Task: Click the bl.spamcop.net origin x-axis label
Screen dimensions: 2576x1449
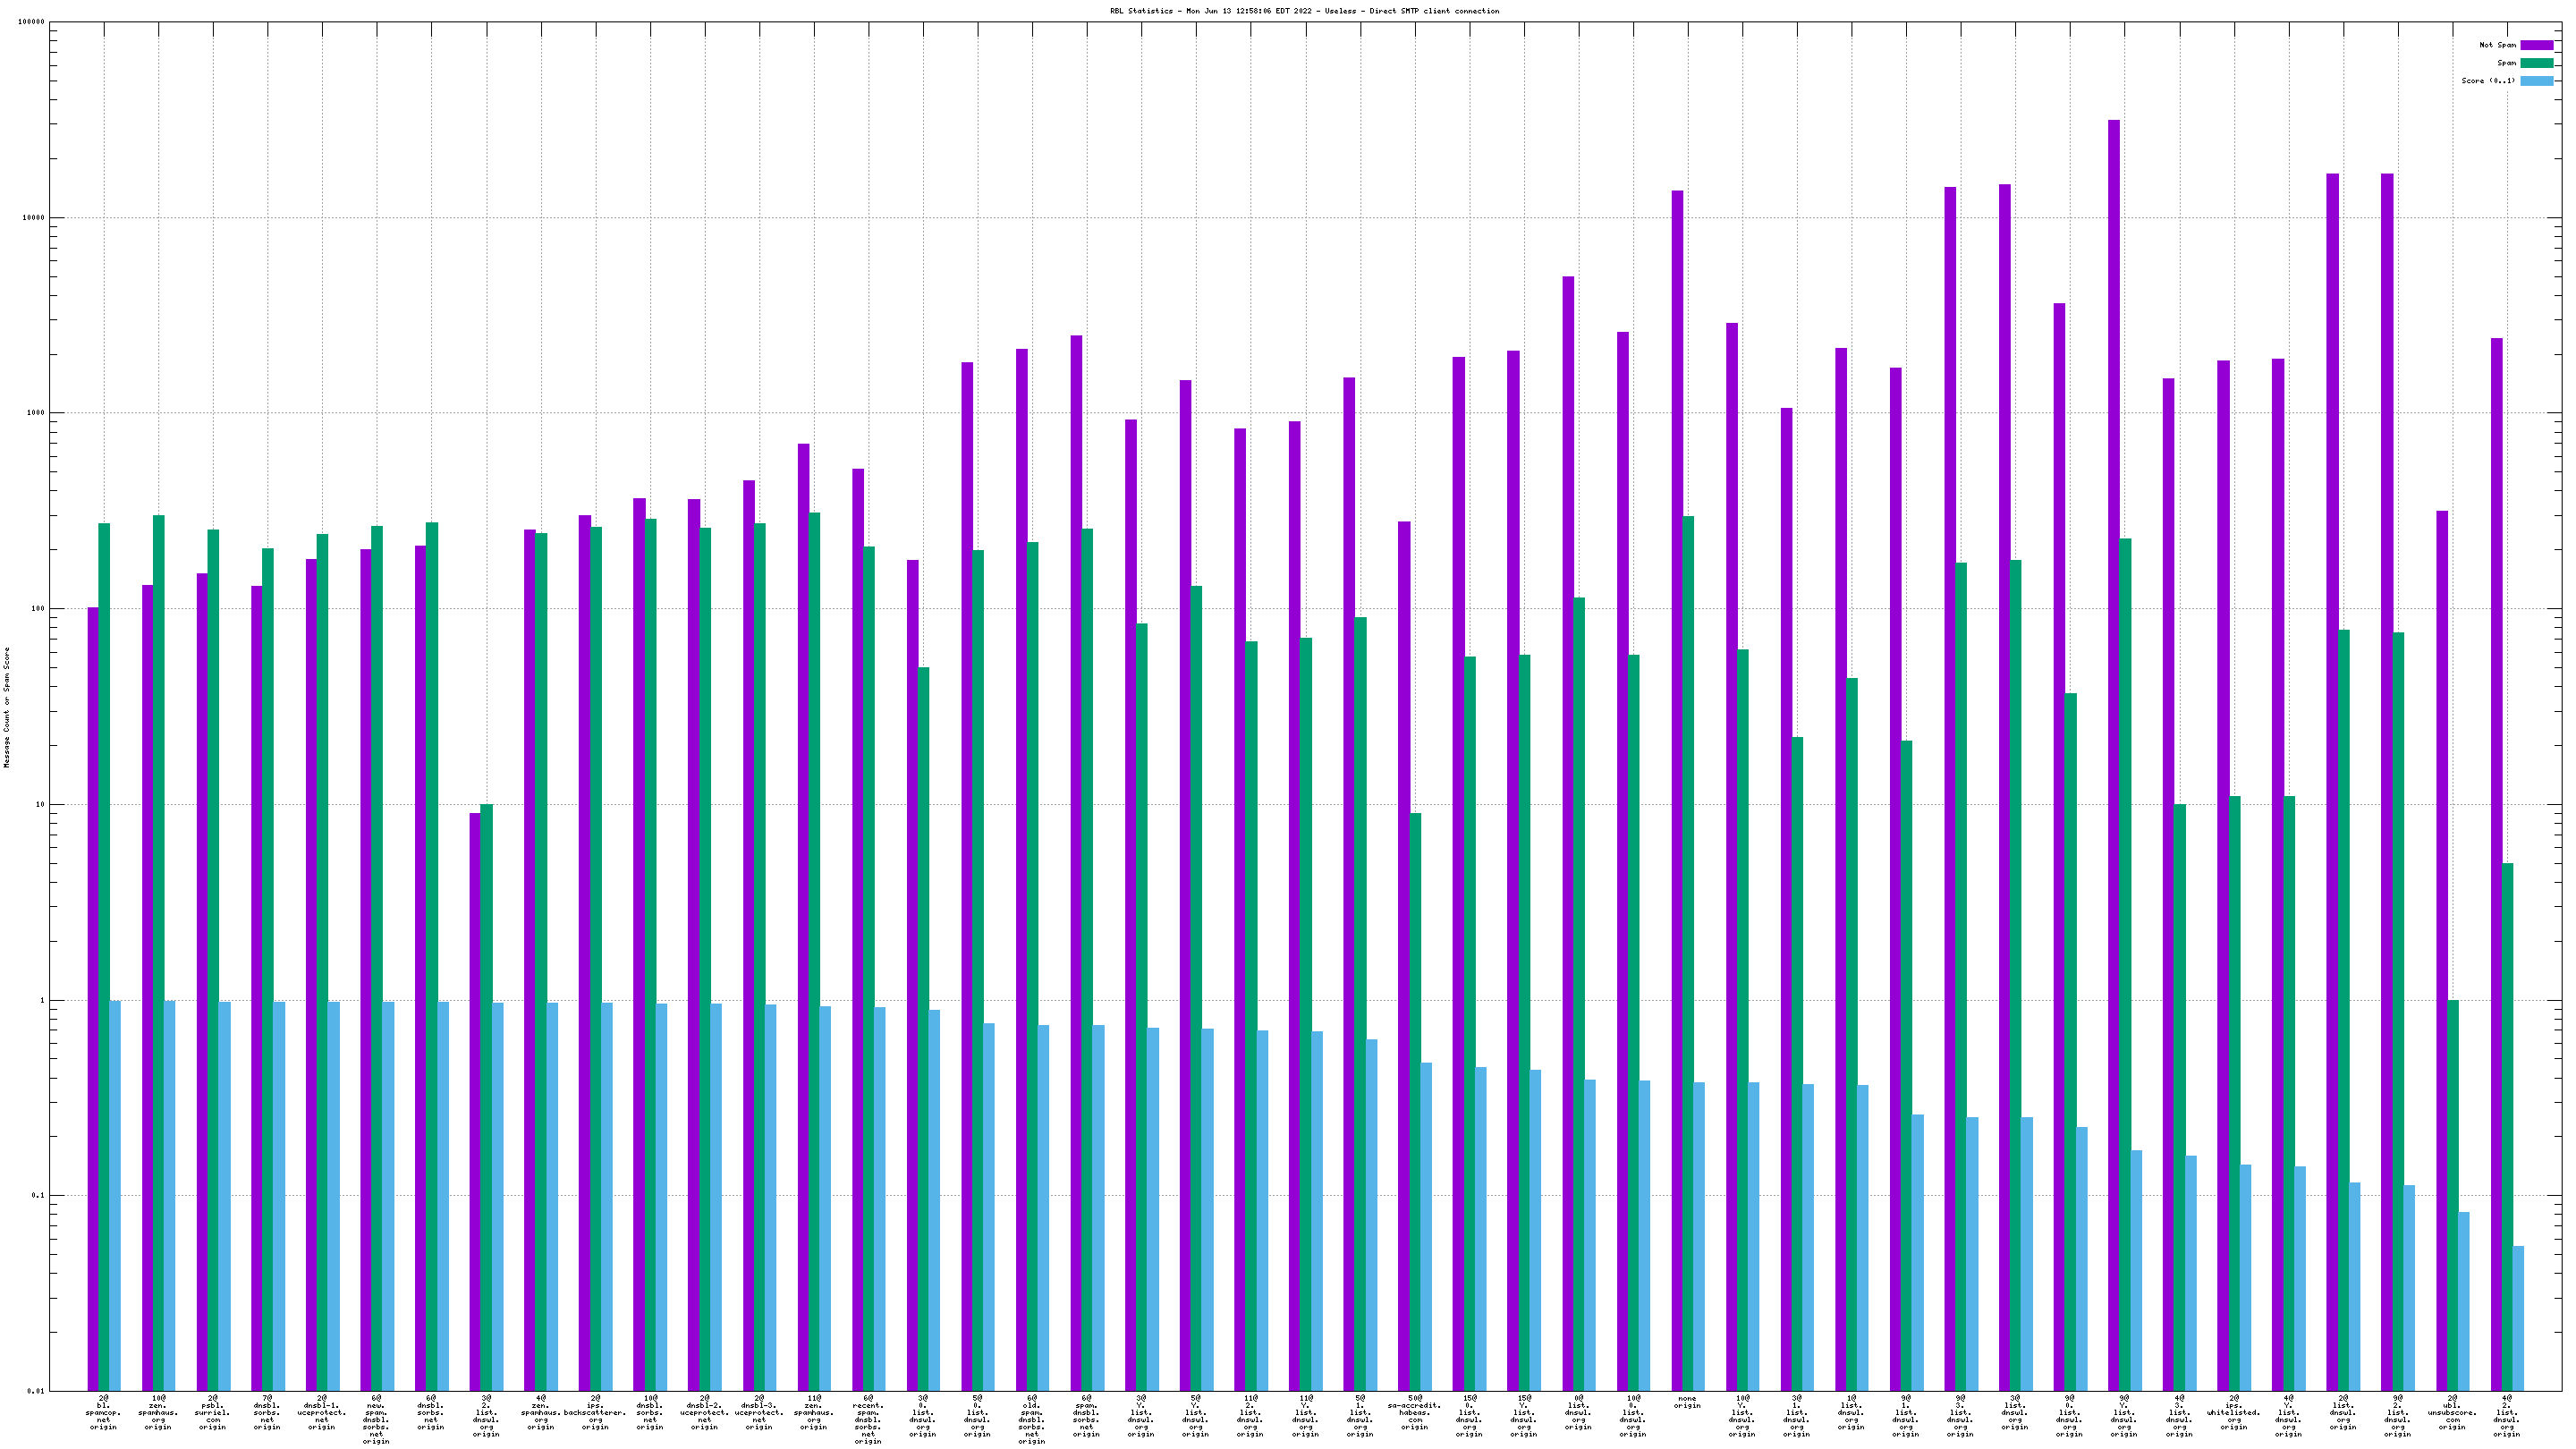Action: [103, 1412]
